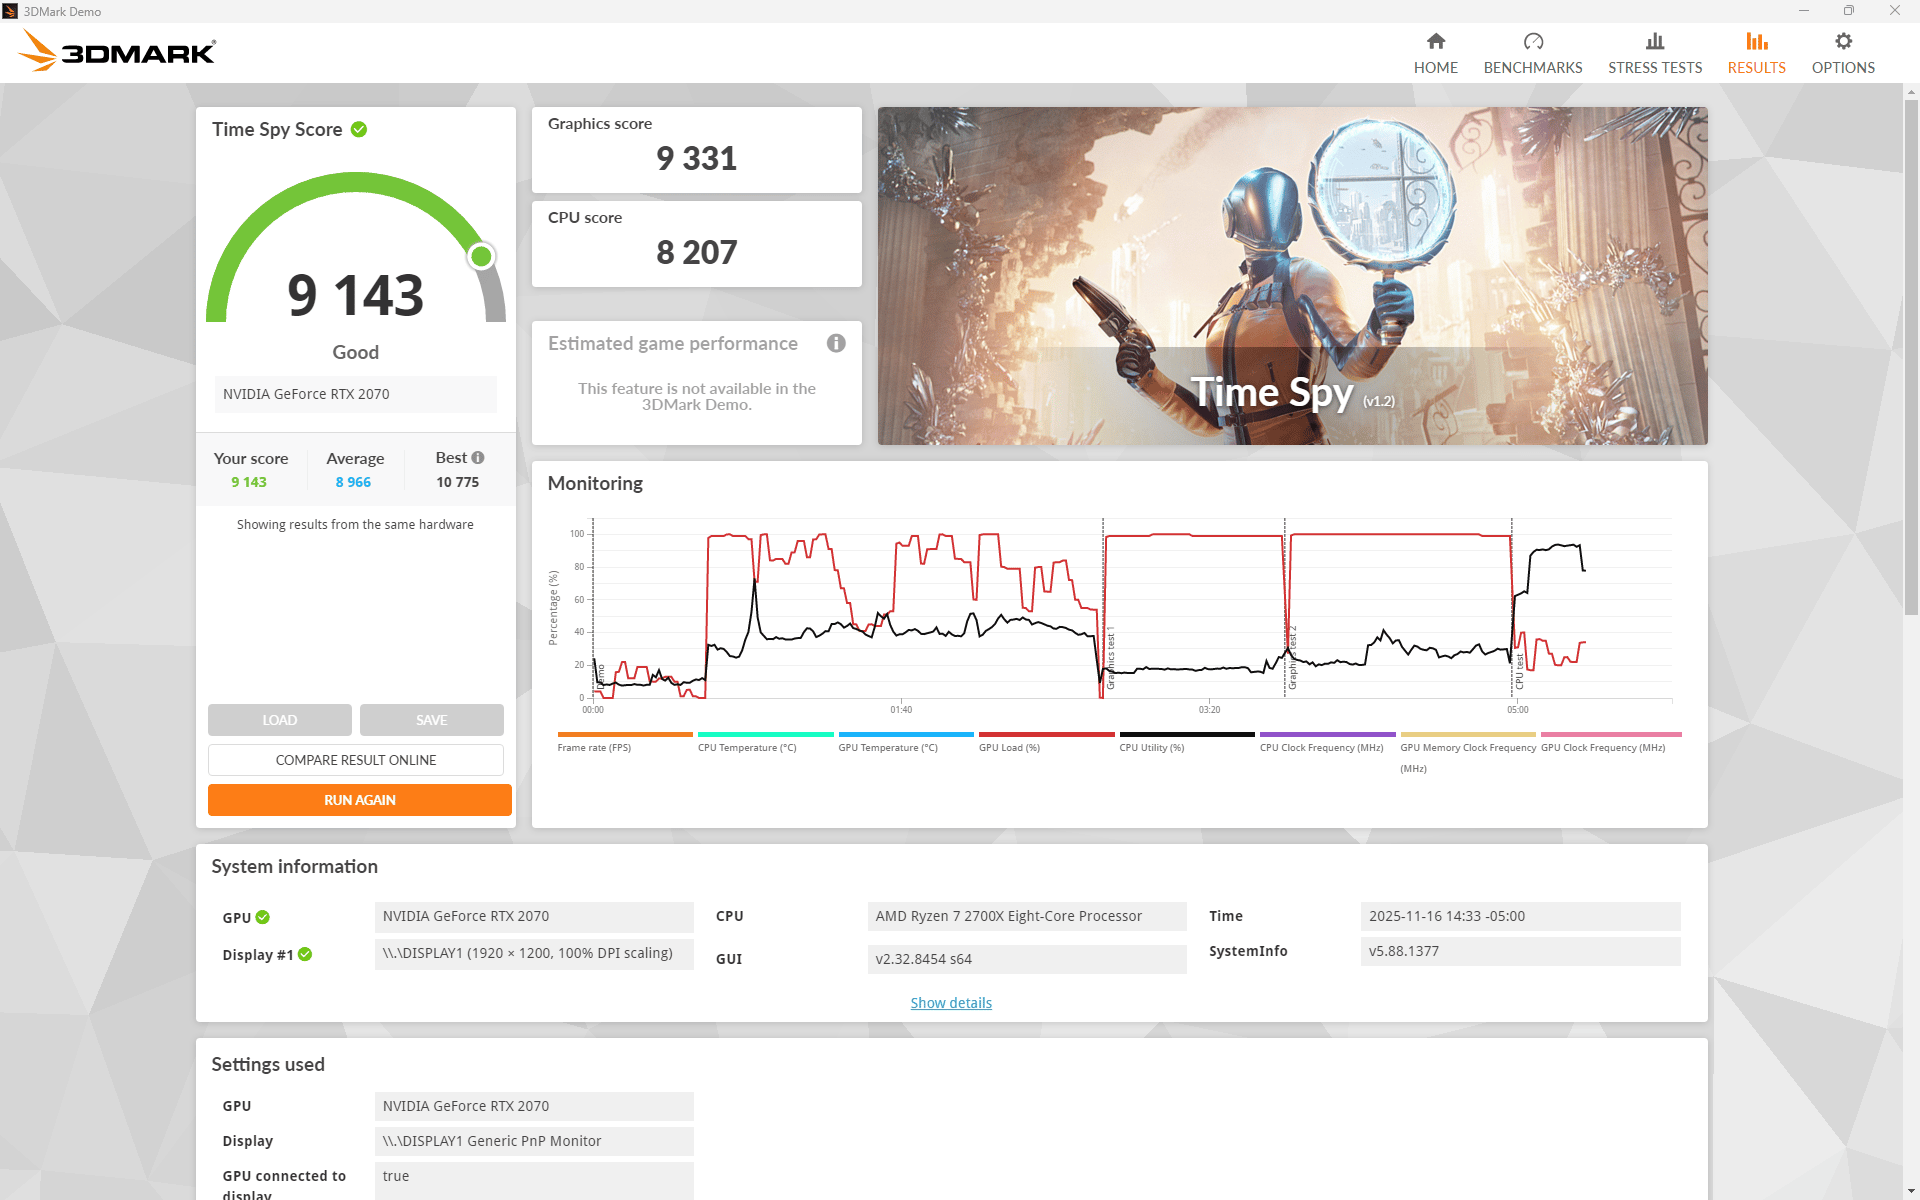Click the GPU name field under Time Spy score

coord(355,394)
